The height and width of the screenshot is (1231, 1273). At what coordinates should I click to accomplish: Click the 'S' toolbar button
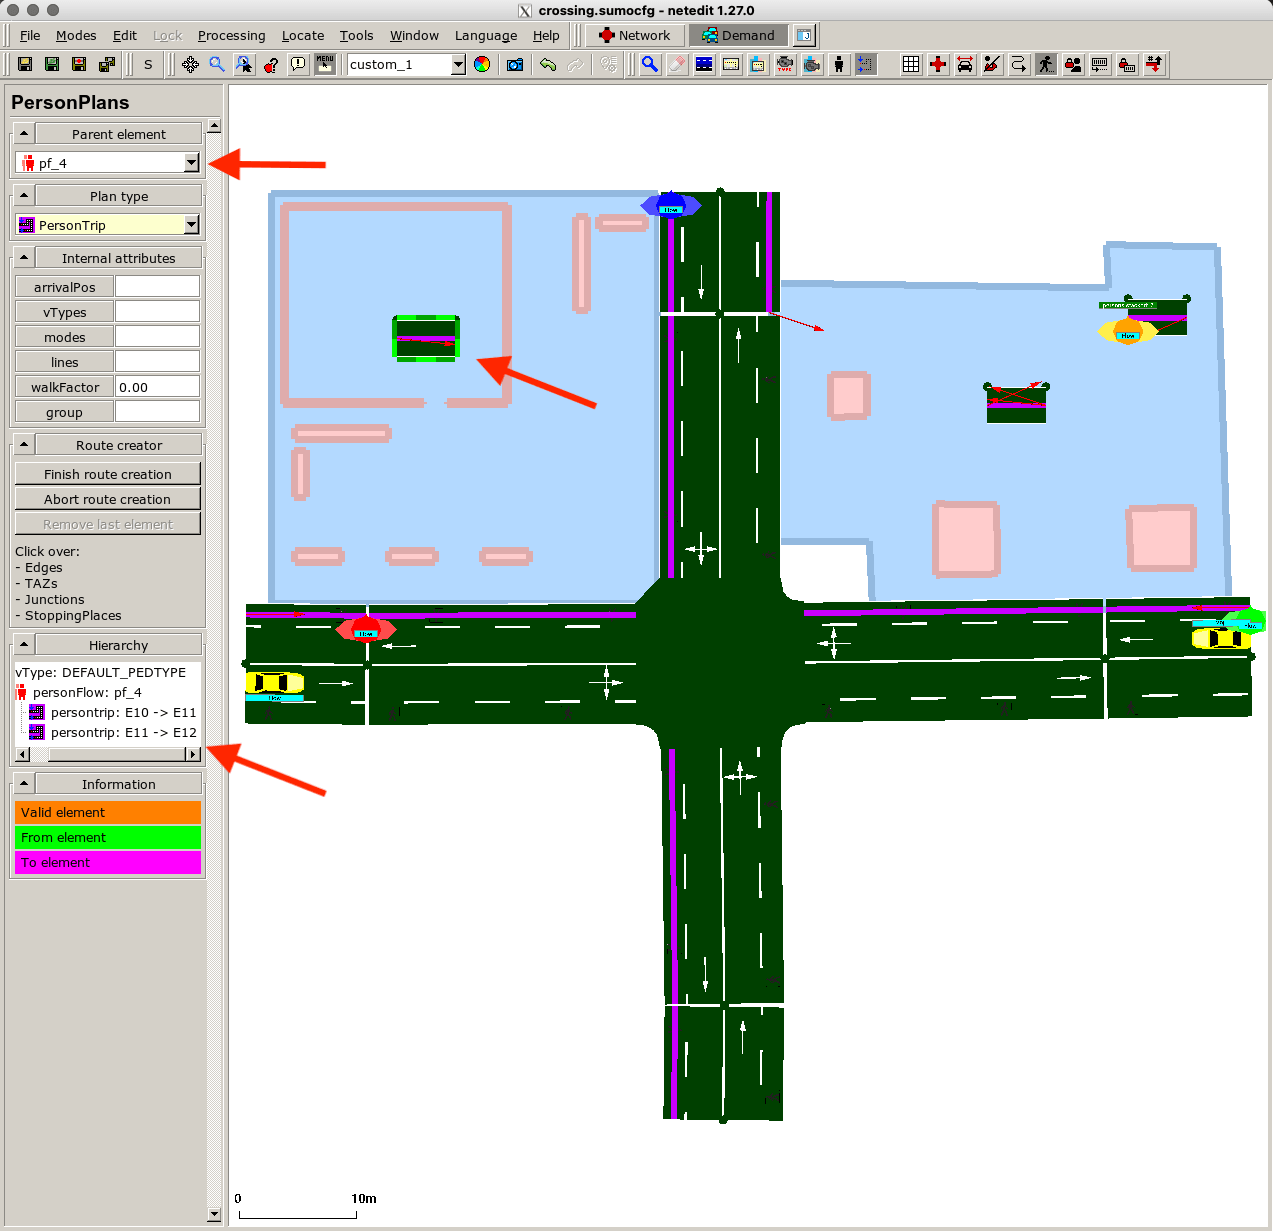click(x=148, y=64)
